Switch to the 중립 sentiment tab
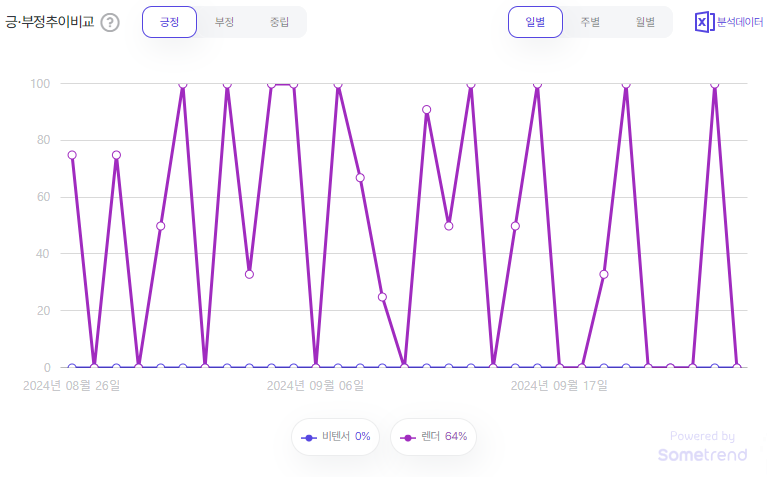The image size is (767, 477). 279,22
